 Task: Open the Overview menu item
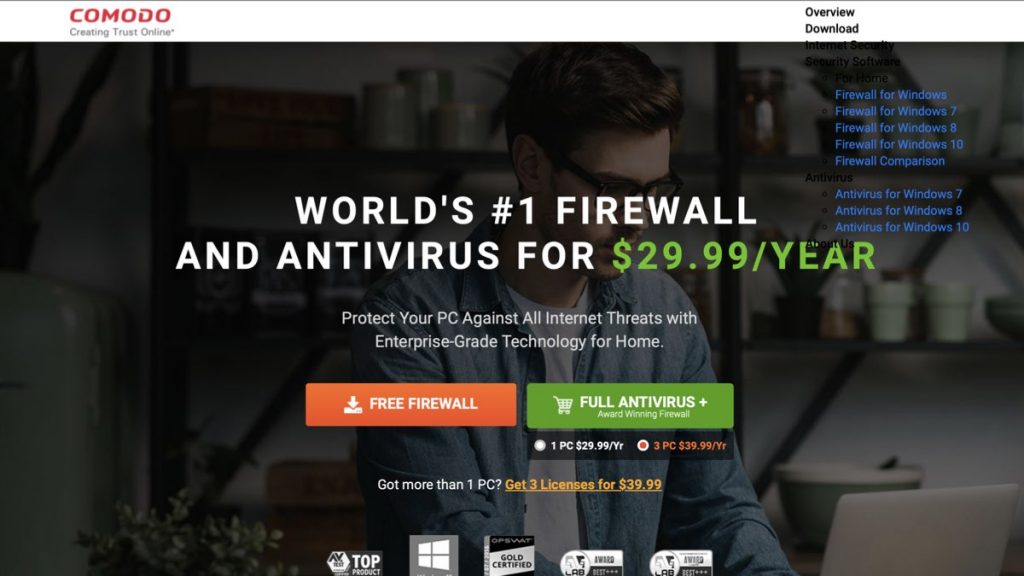tap(829, 12)
